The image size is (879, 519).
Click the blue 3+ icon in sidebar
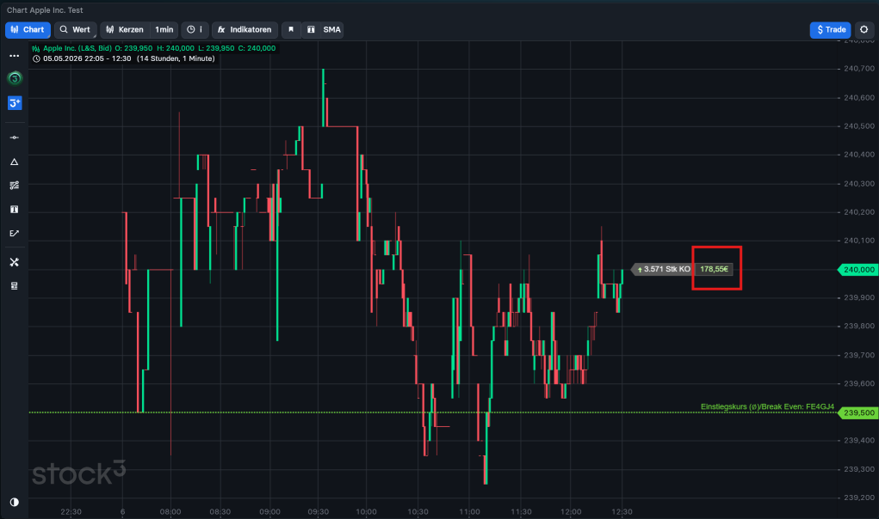click(x=15, y=103)
